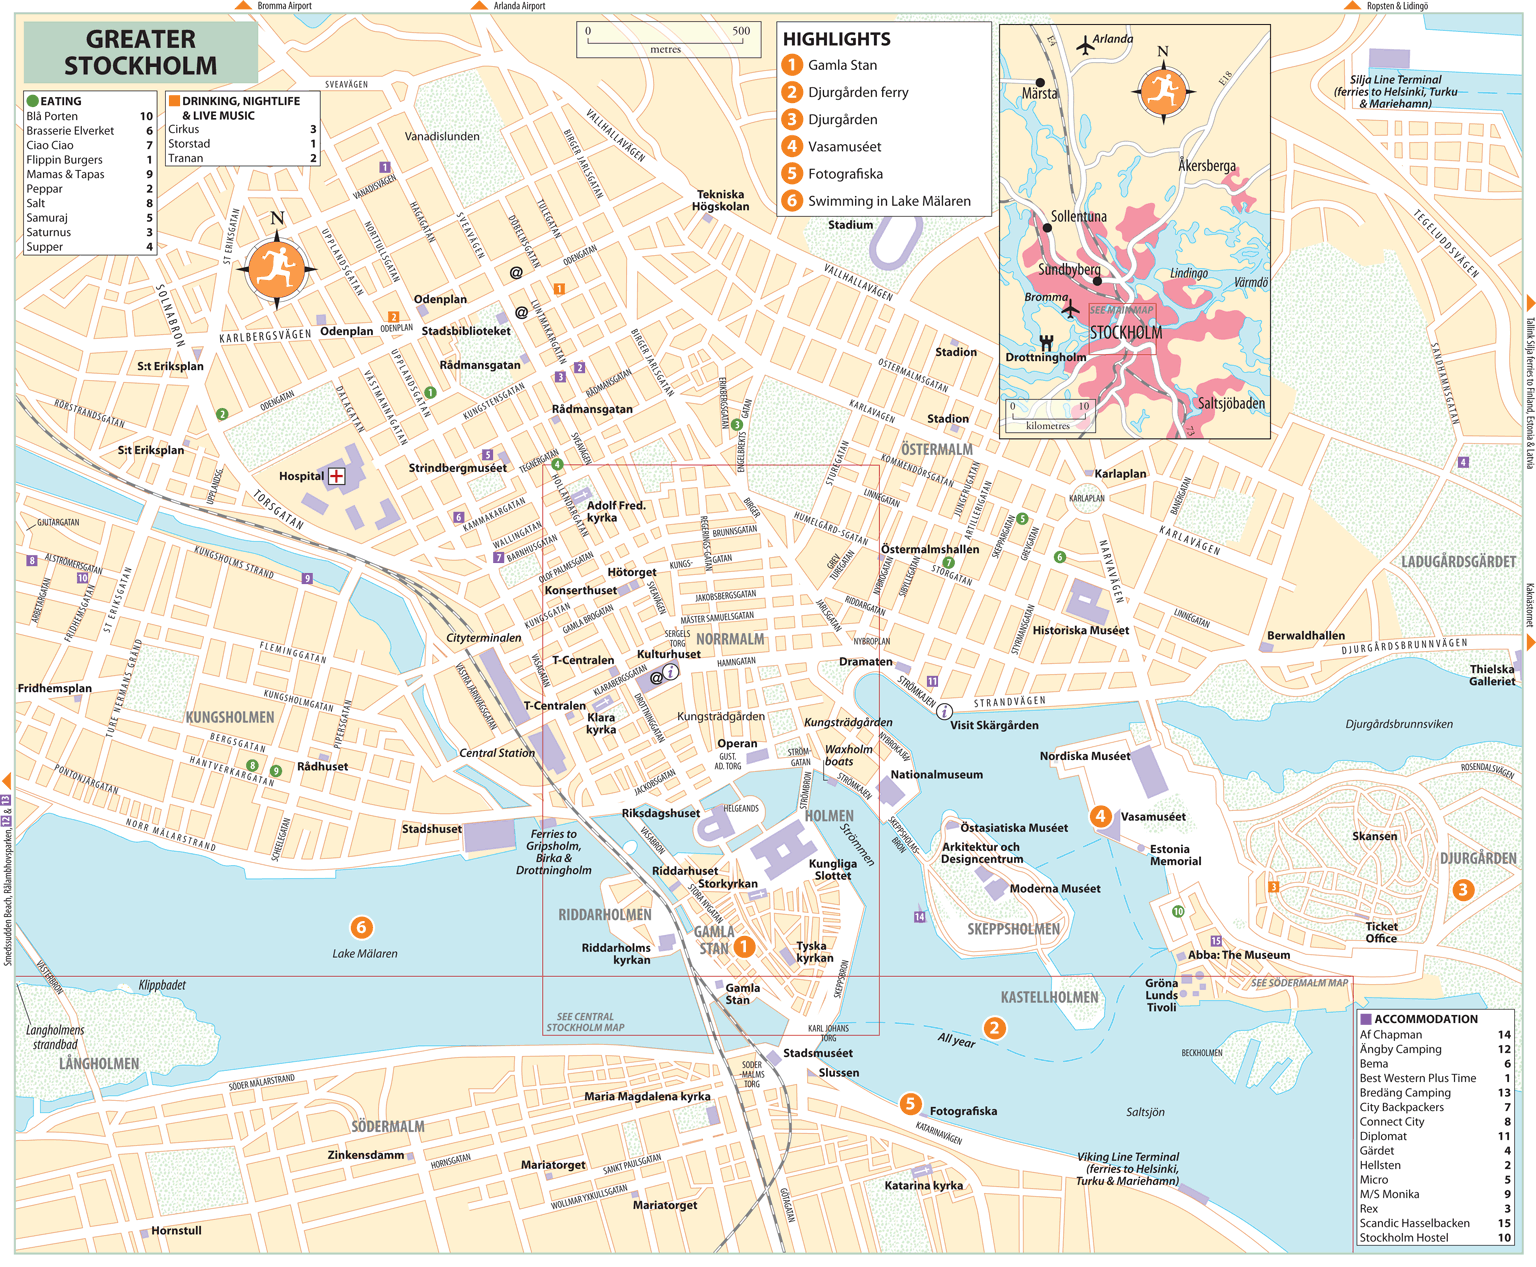Click the Arlanda airplane icon in inset map
This screenshot has width=1536, height=1267.
coord(1085,45)
